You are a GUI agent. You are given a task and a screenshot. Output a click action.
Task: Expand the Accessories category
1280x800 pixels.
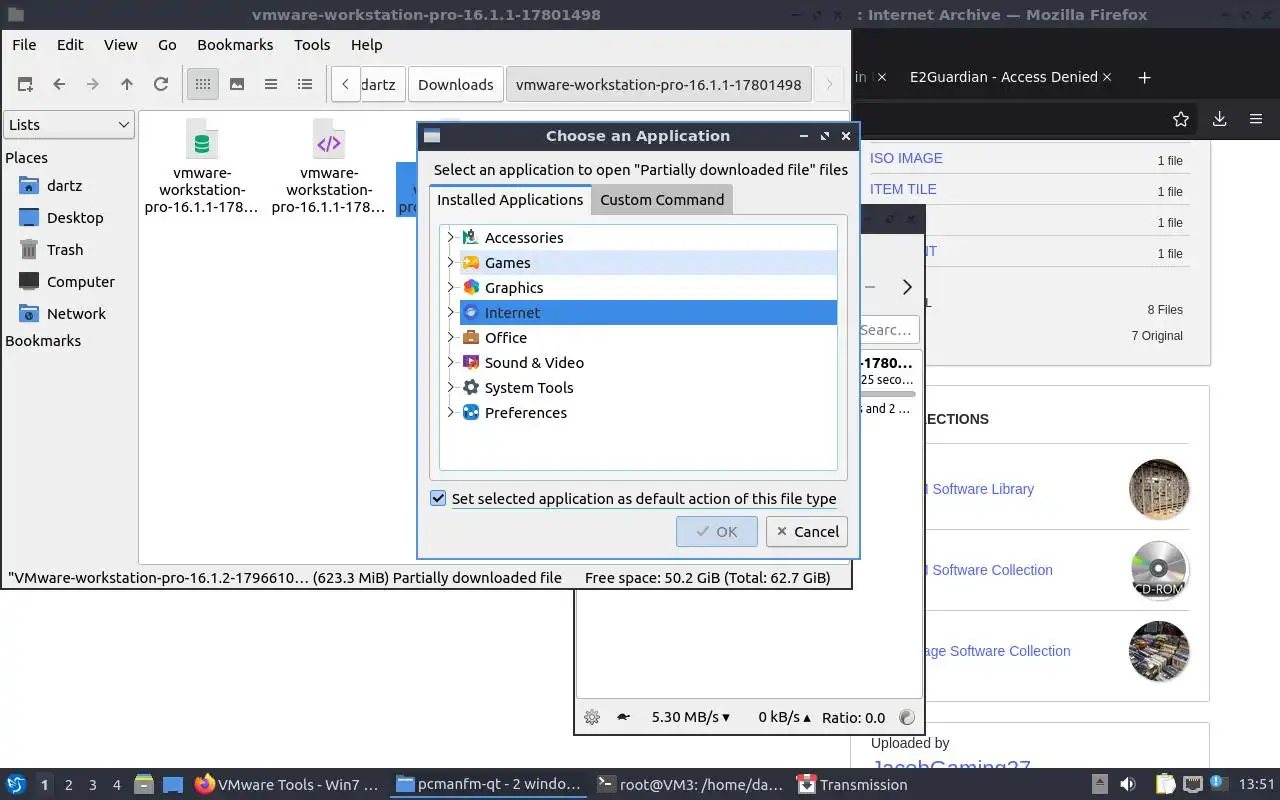coord(451,237)
